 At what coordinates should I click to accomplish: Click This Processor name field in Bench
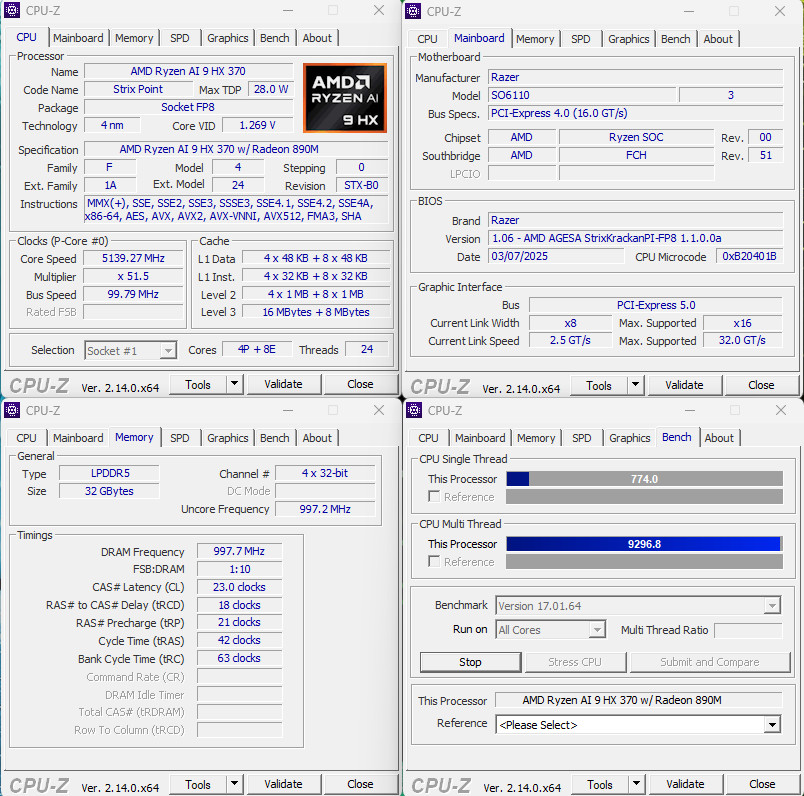click(638, 700)
